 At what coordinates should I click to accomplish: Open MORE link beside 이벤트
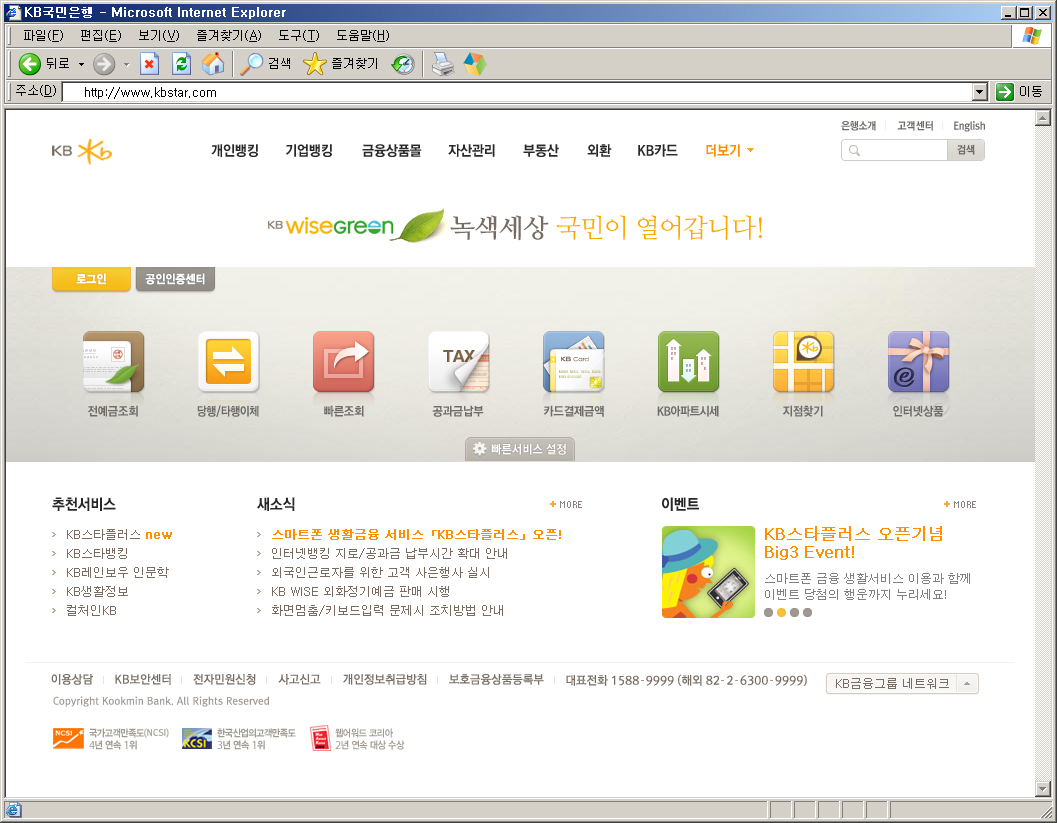[960, 504]
